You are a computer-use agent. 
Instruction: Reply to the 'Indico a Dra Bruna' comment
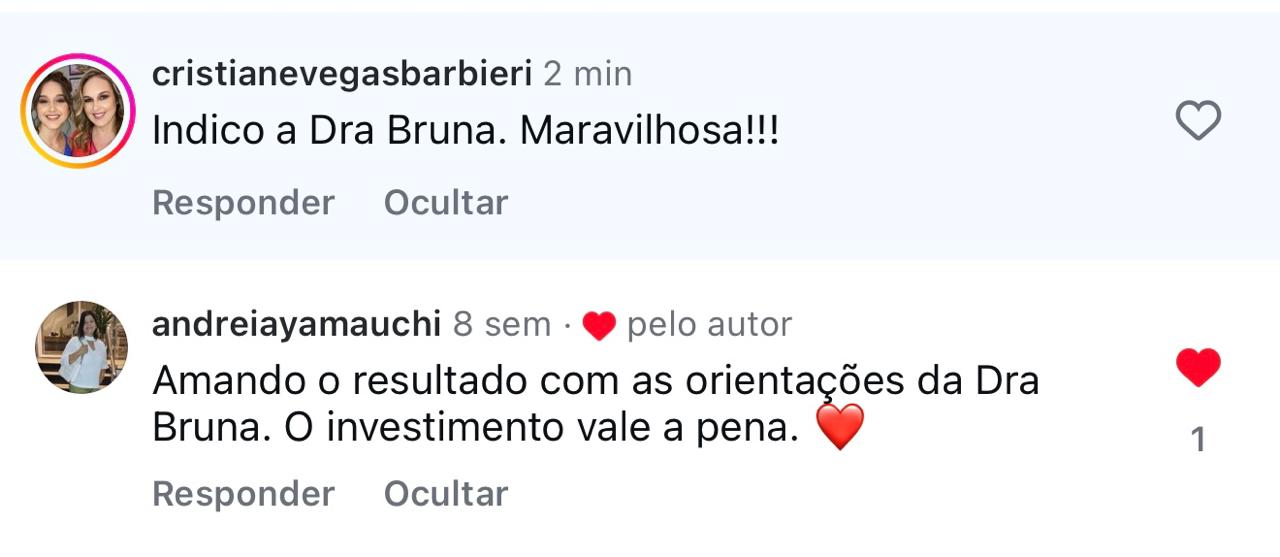[x=243, y=203]
